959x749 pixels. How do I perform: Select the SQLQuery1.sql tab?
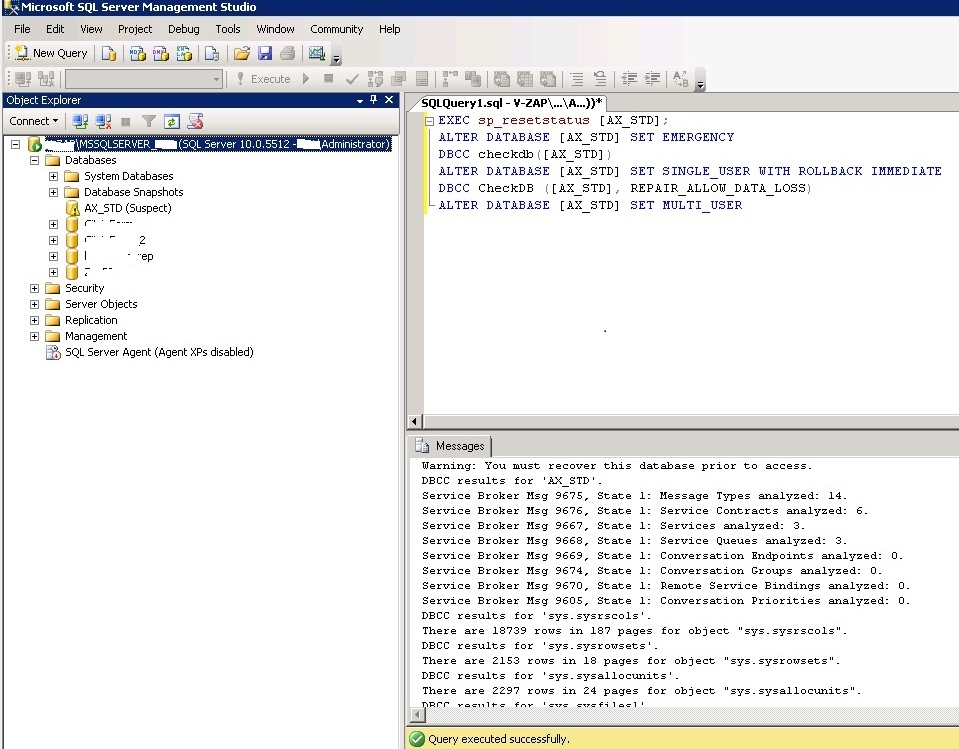pyautogui.click(x=510, y=103)
